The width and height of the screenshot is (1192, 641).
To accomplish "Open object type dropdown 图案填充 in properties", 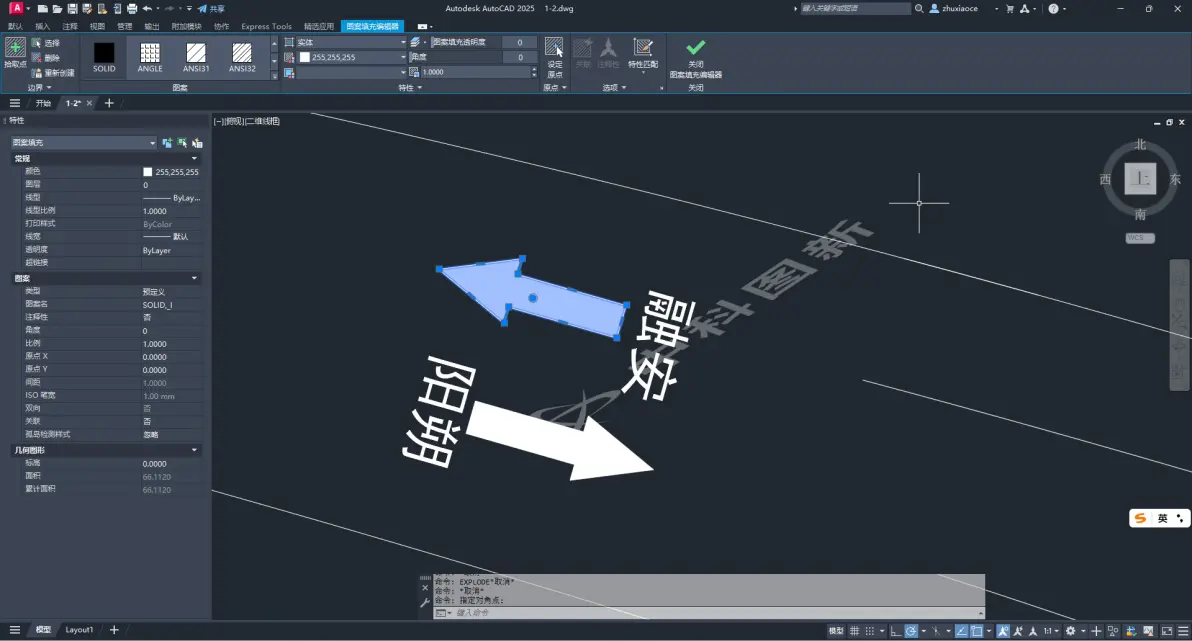I will coord(84,142).
